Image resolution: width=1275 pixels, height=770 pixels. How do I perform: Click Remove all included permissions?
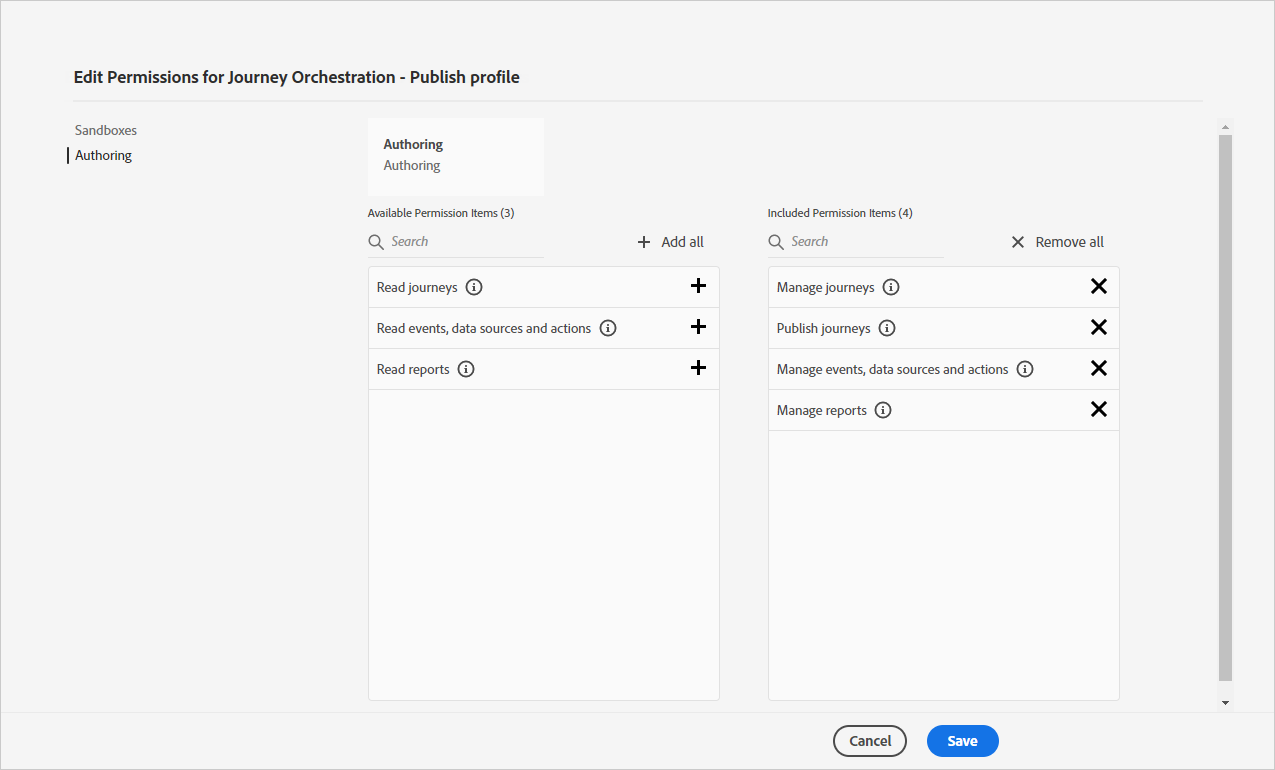[1057, 242]
